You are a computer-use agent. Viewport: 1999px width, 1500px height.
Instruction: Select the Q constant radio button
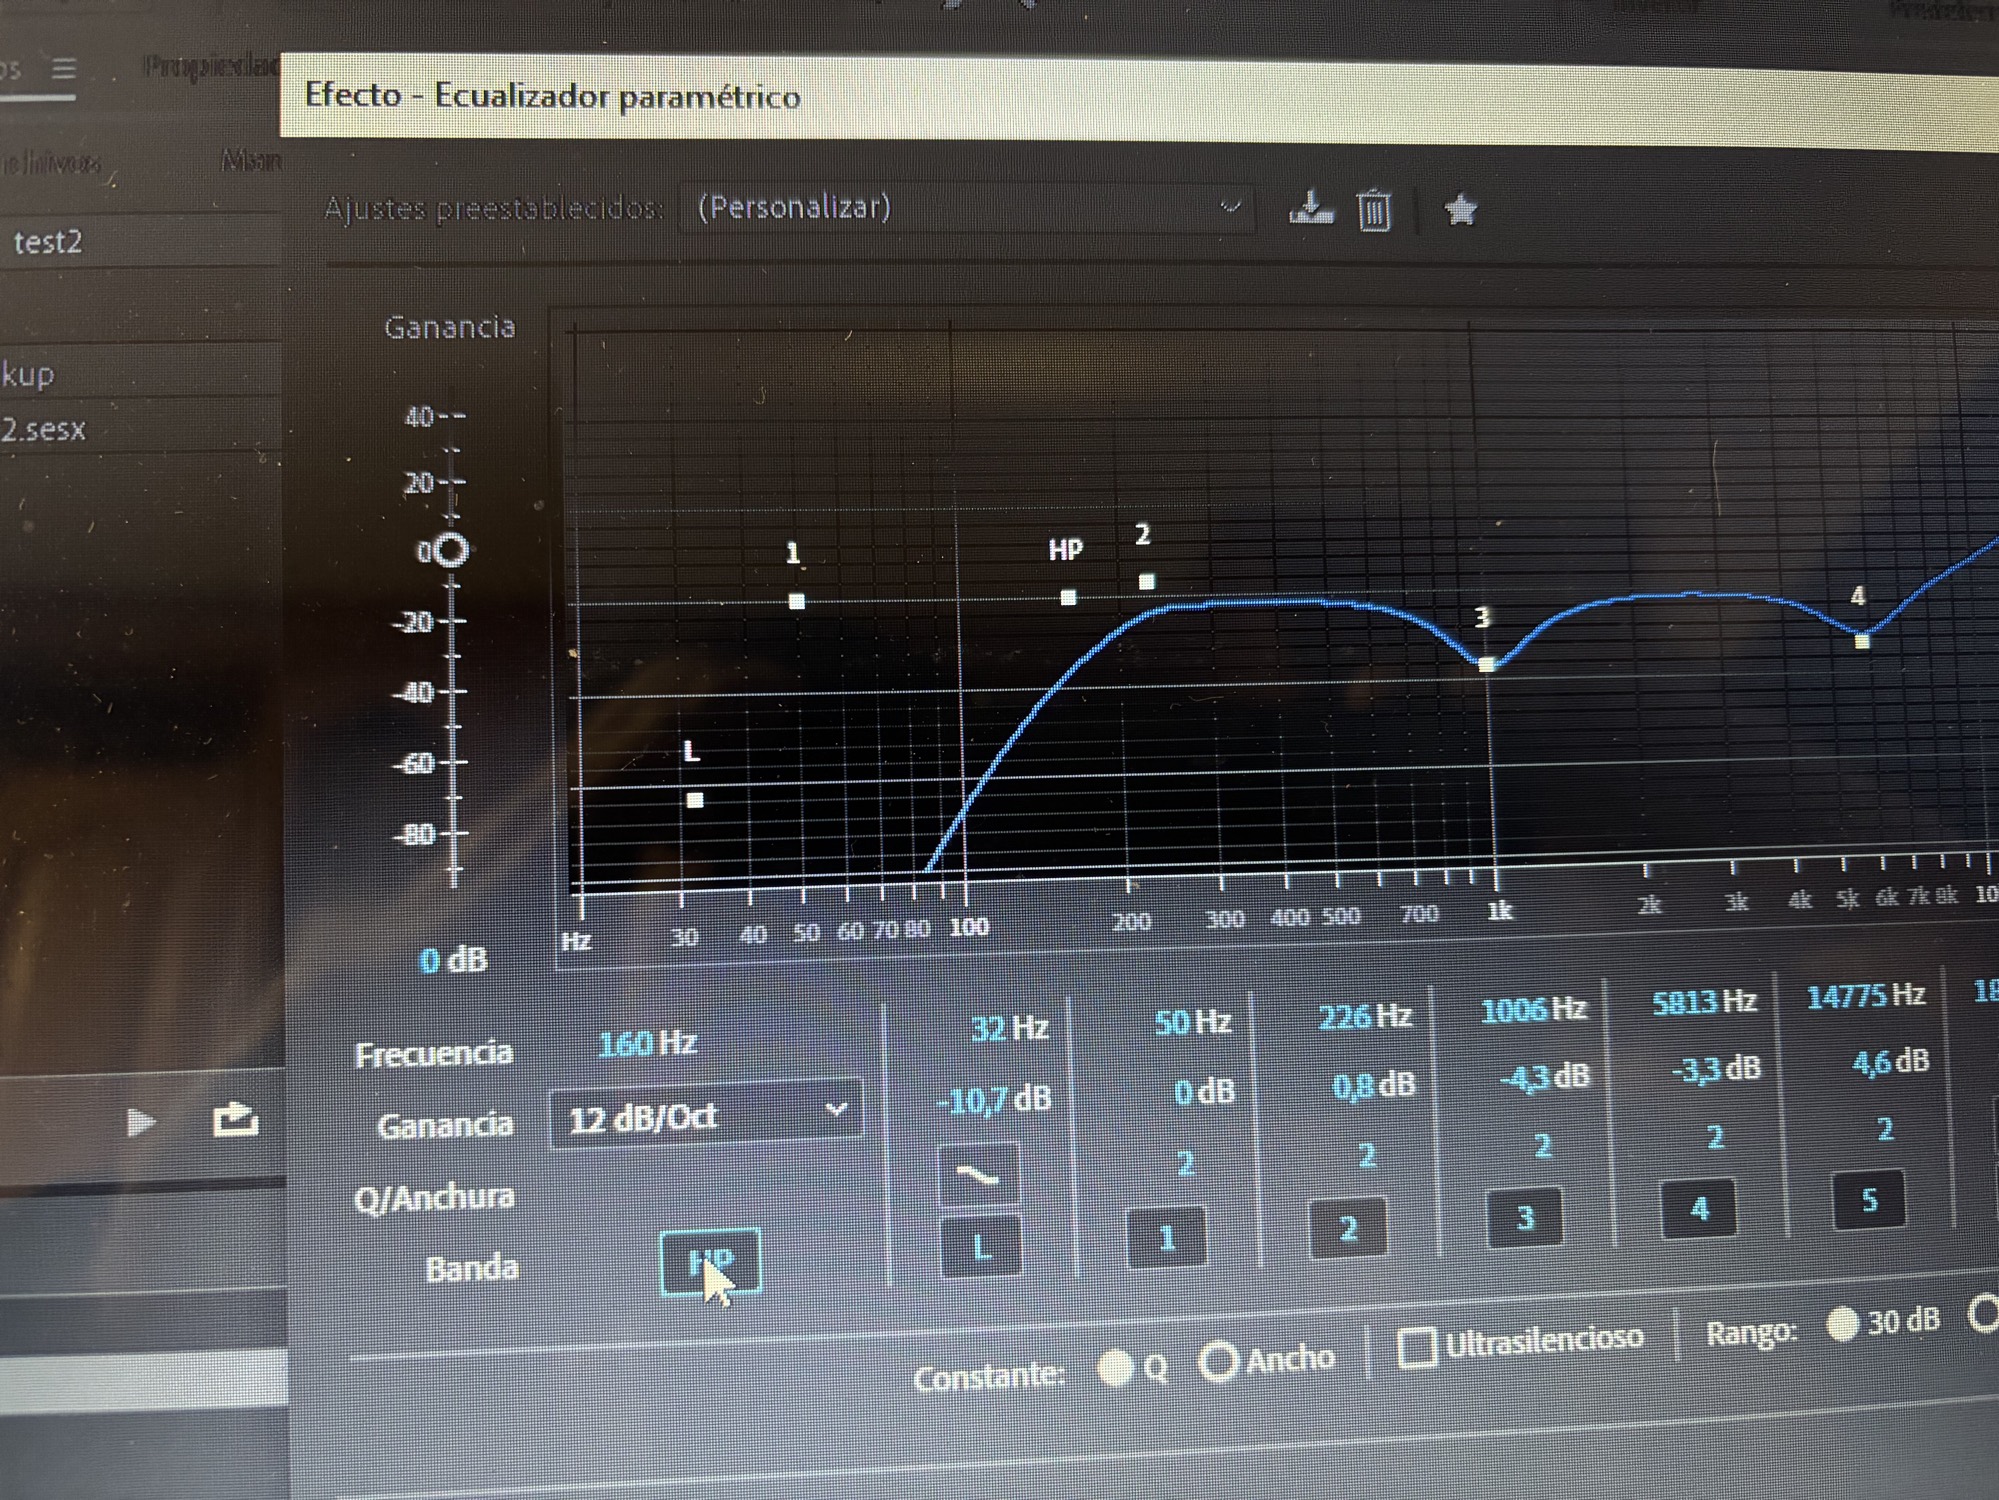click(x=1116, y=1367)
